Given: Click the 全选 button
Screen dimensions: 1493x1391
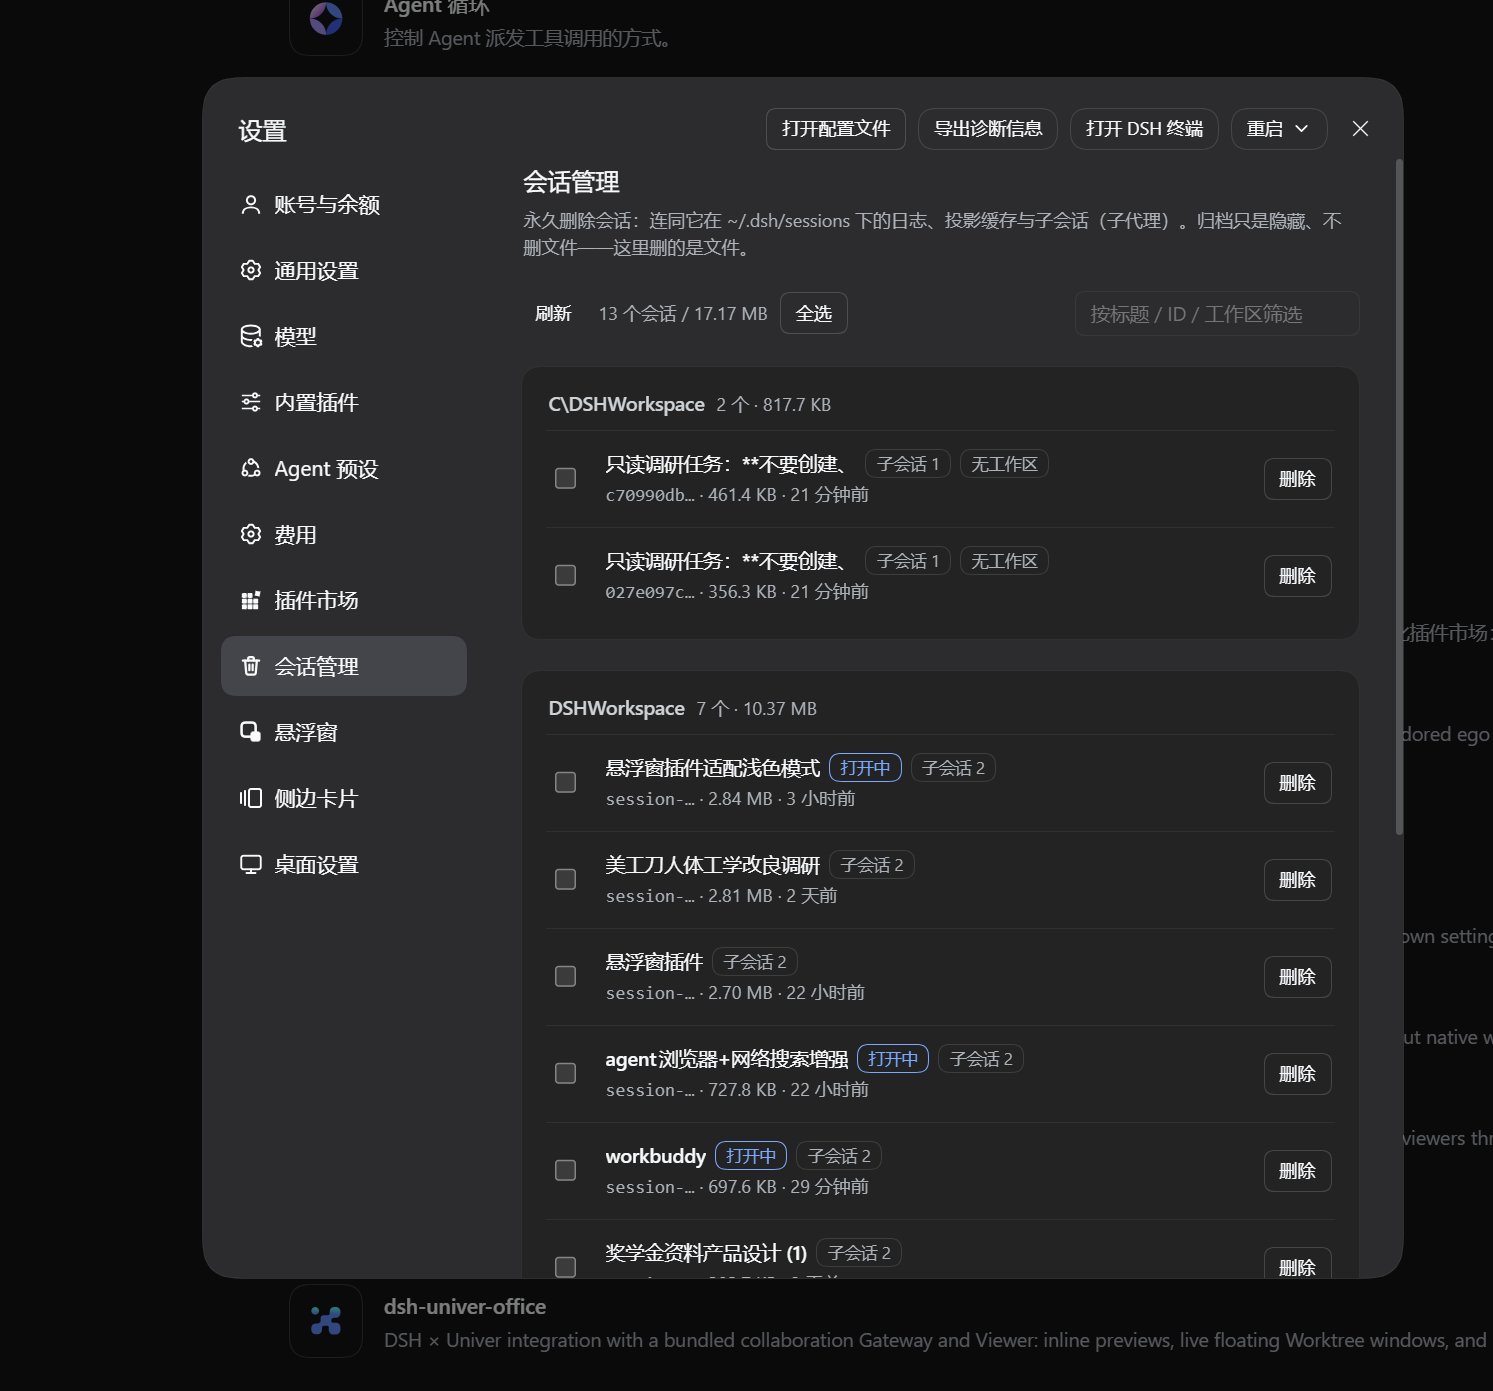Looking at the screenshot, I should click(814, 313).
